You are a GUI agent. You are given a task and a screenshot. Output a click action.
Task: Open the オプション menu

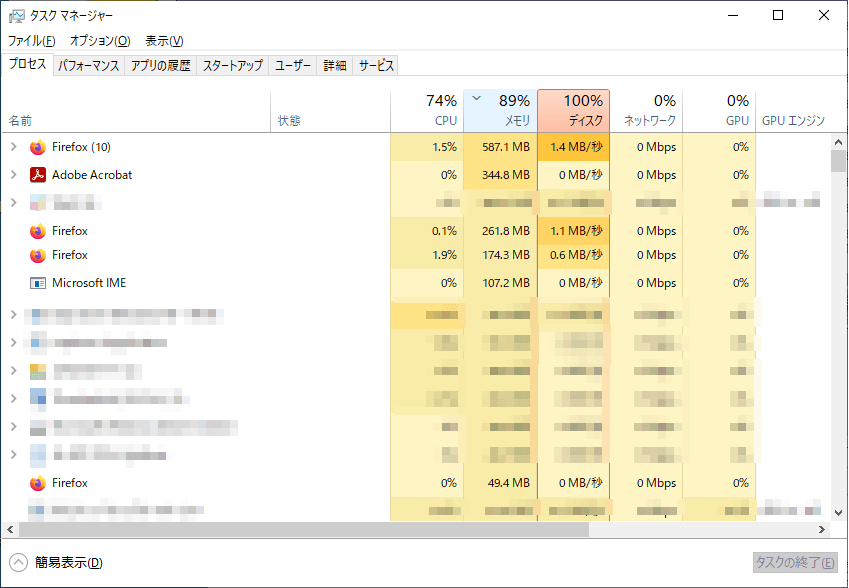coord(99,41)
